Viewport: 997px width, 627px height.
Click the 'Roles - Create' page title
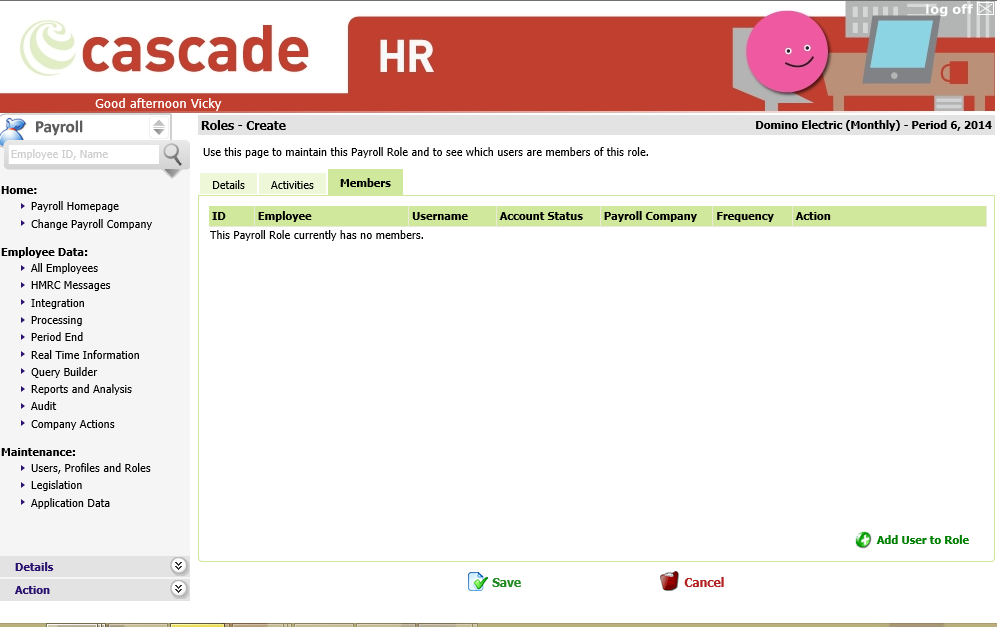click(x=244, y=126)
